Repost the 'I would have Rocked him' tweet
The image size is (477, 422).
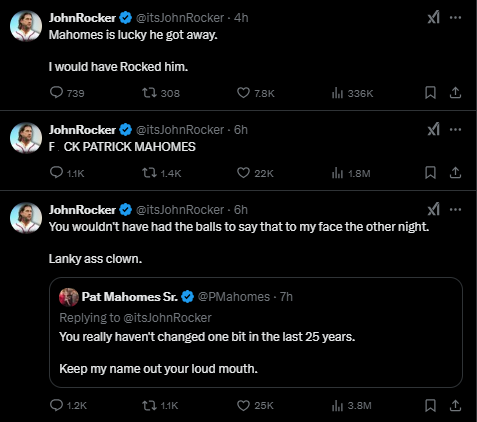coord(161,93)
